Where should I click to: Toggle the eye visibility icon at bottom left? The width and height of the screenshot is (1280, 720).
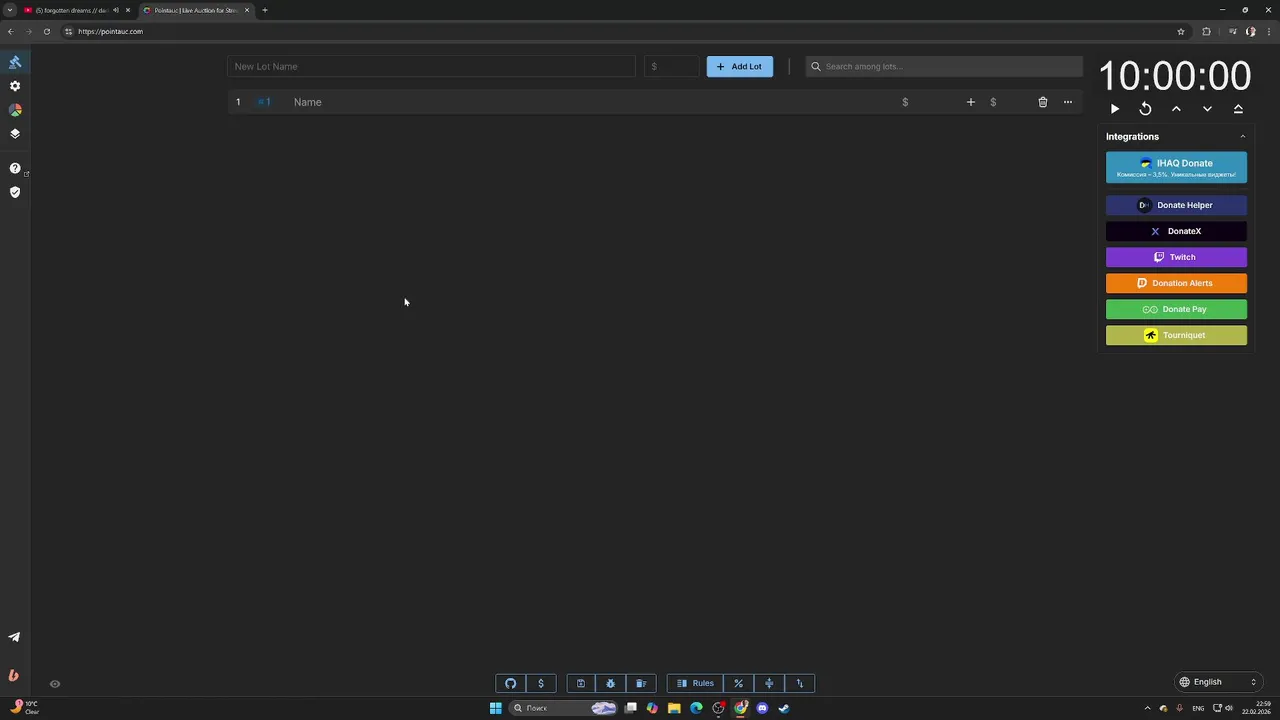coord(55,684)
